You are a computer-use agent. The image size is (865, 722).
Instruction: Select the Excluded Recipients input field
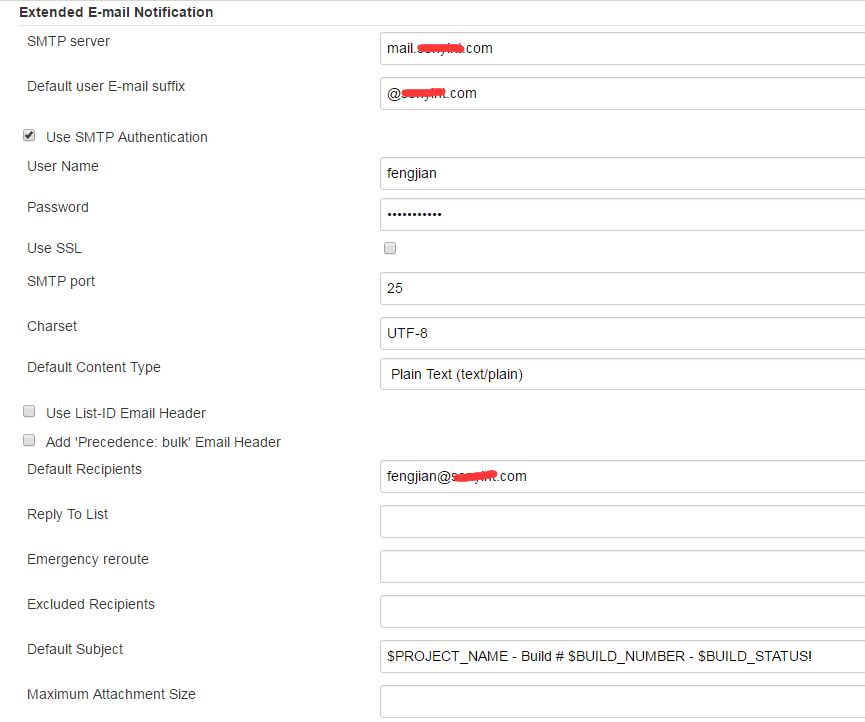point(622,612)
